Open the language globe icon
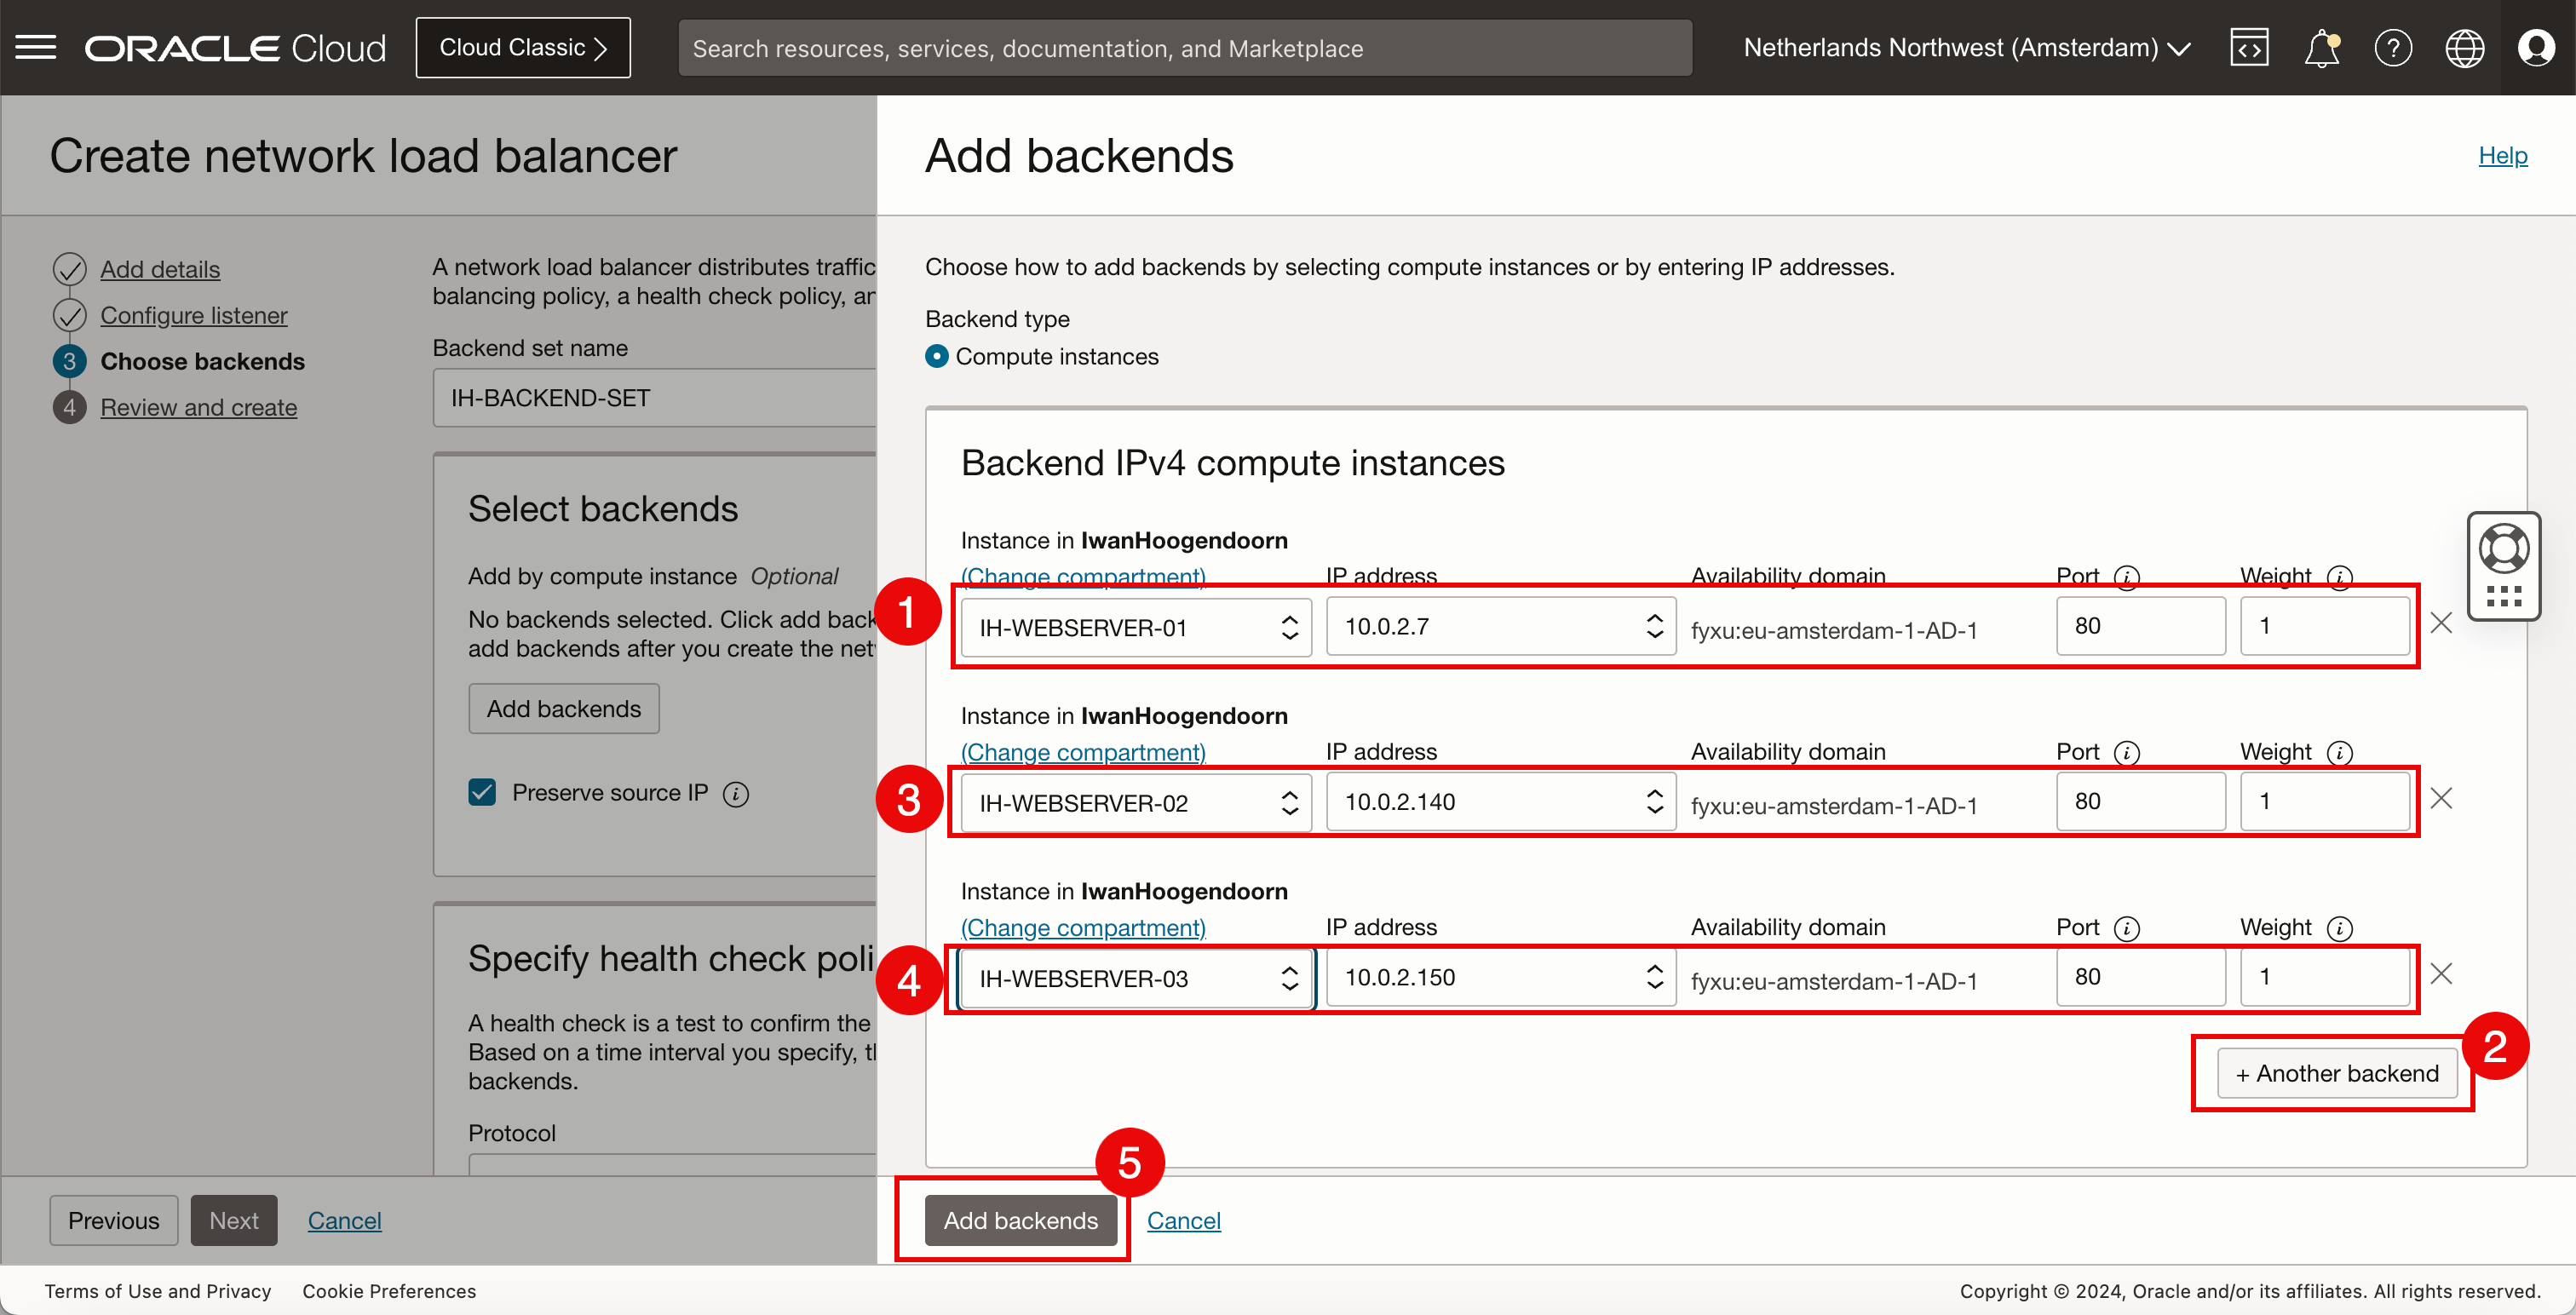This screenshot has width=2576, height=1315. [2464, 48]
